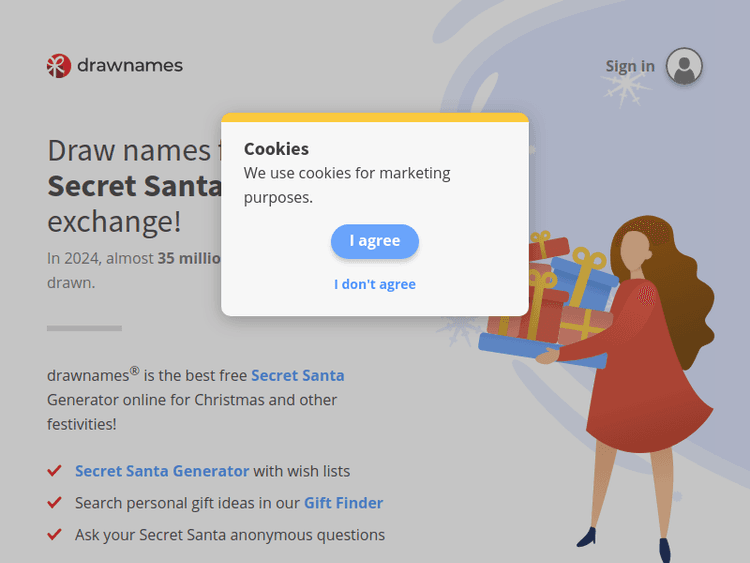Image resolution: width=750 pixels, height=563 pixels.
Task: Follow the Secret Santa Generator link
Action: [162, 471]
